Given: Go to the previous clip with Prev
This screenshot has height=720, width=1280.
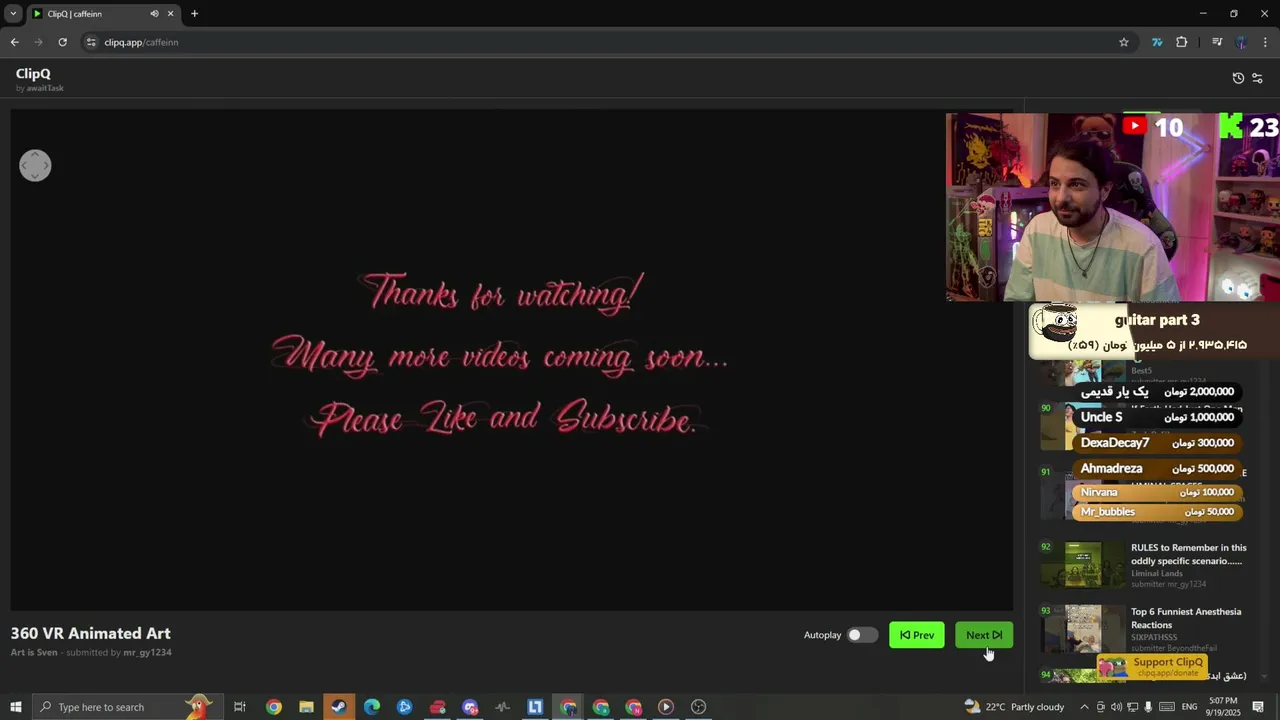Looking at the screenshot, I should pyautogui.click(x=917, y=635).
